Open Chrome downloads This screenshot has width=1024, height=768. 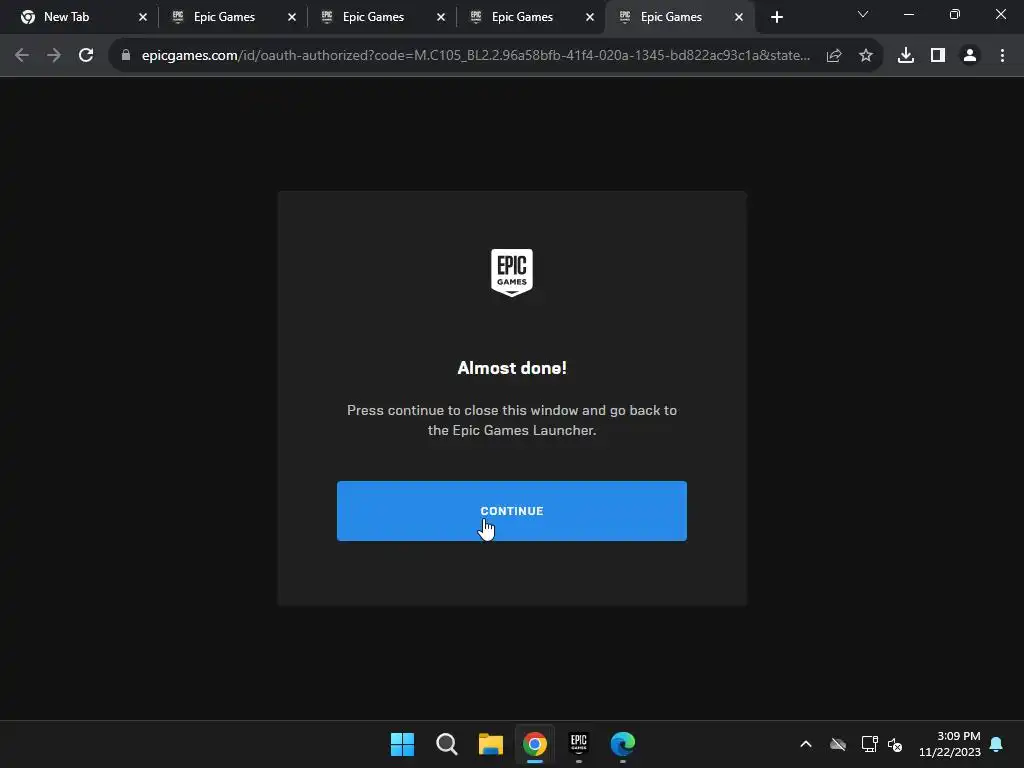point(906,56)
